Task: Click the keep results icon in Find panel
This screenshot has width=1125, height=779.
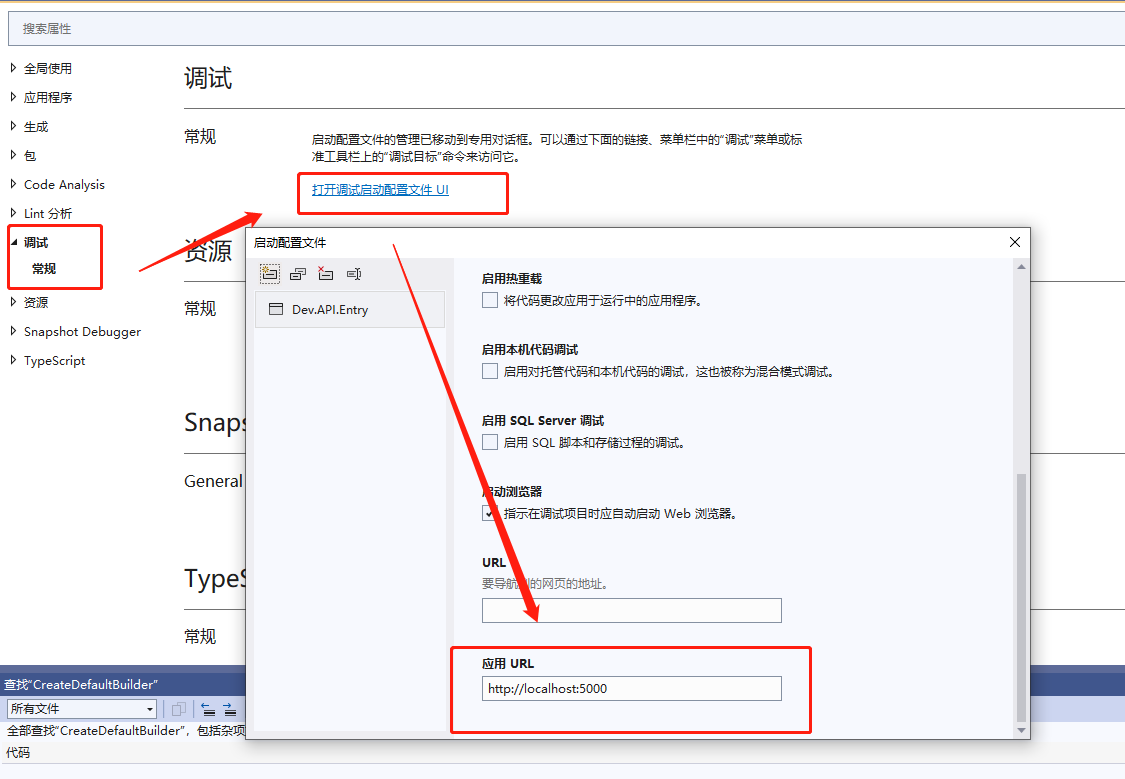Action: [179, 708]
